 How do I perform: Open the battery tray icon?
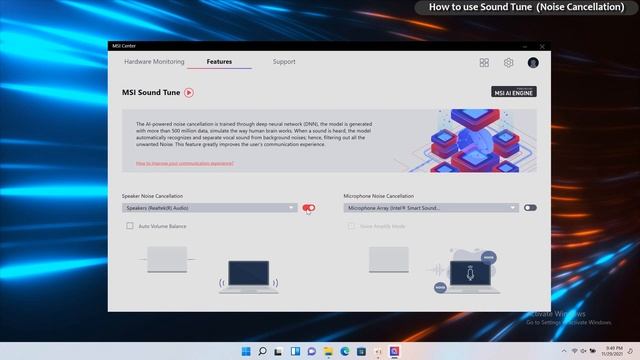593,351
